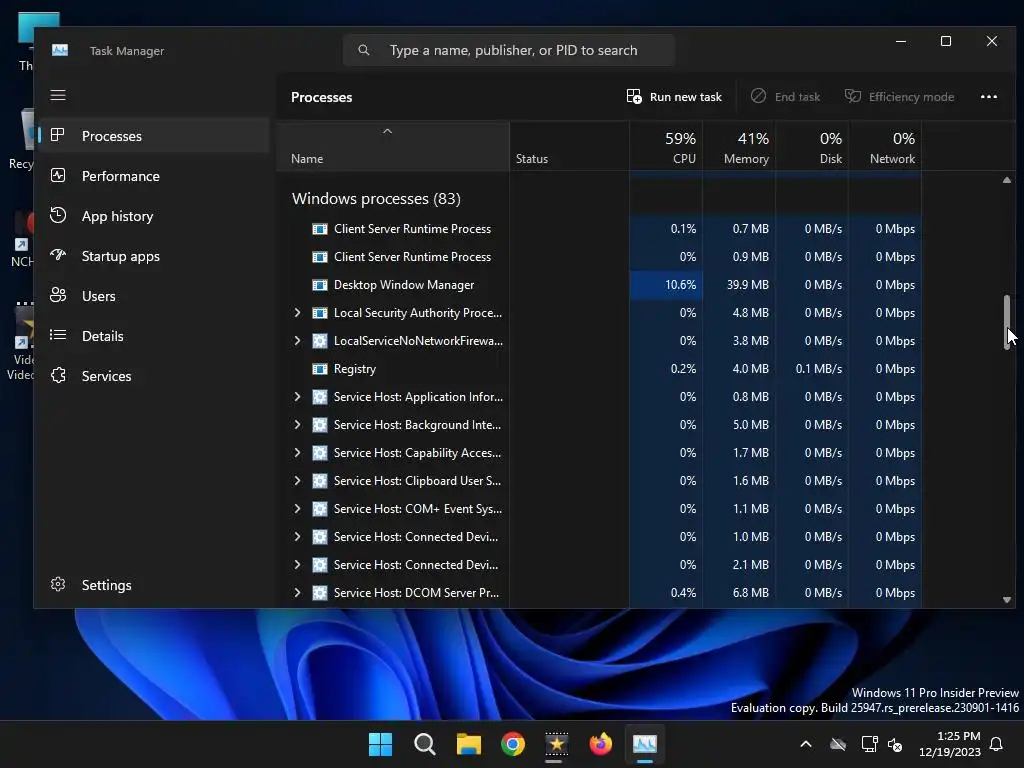This screenshot has width=1024, height=768.
Task: Click the search magnifier icon in Task Manager
Action: tap(364, 50)
